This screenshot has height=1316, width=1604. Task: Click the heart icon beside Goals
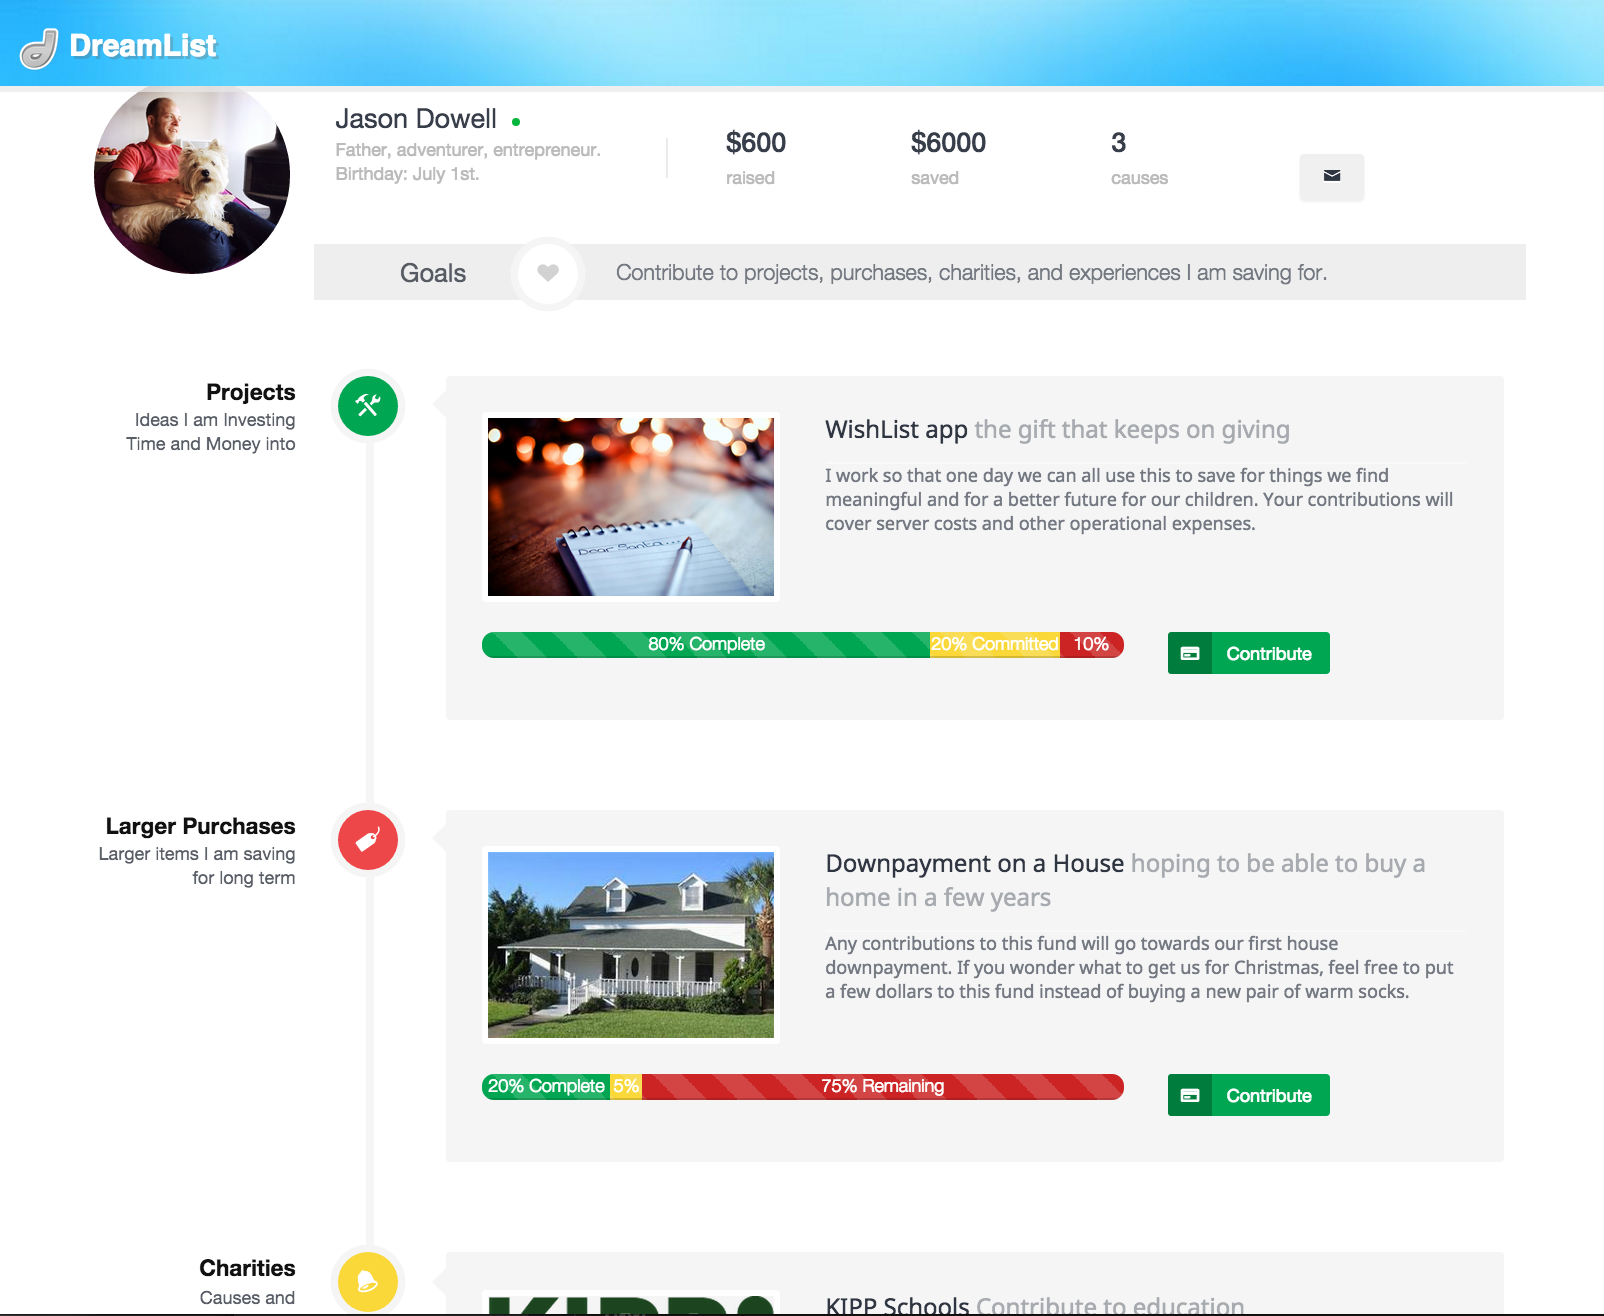point(548,273)
